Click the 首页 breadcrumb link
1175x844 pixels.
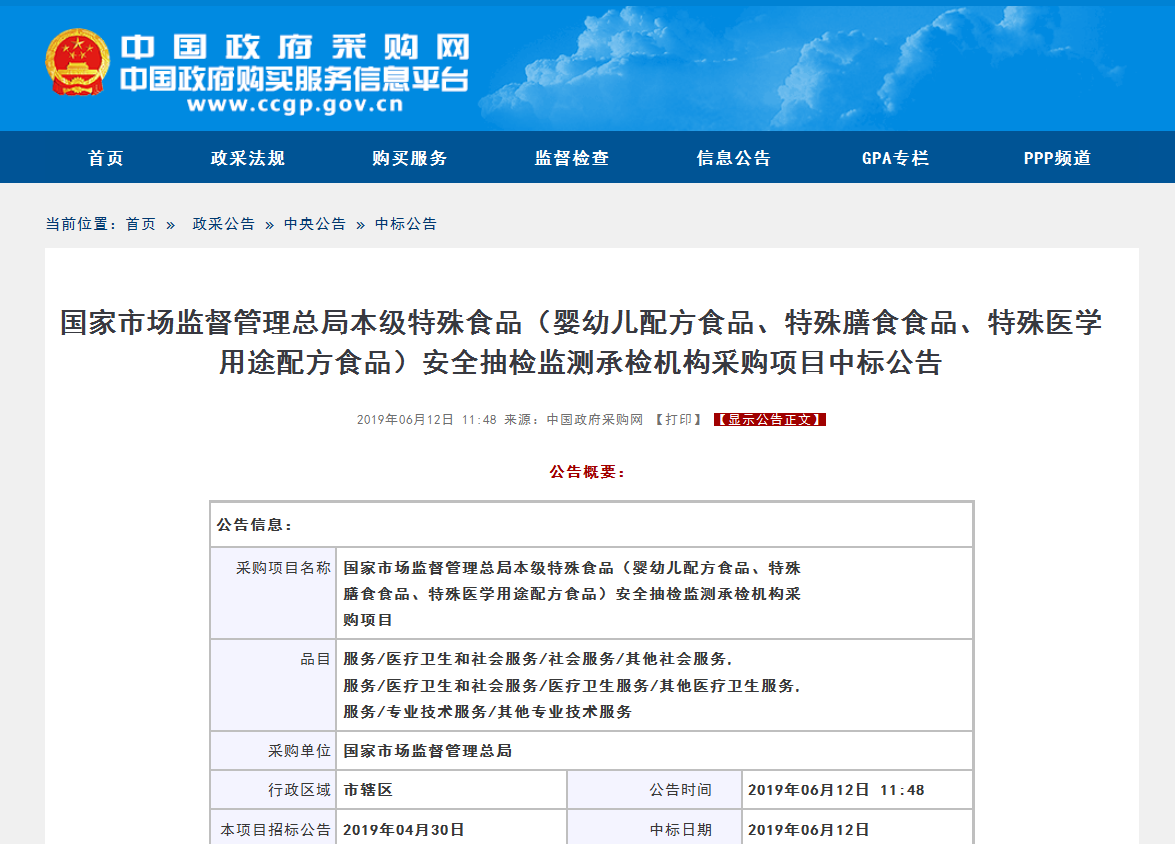tap(140, 224)
